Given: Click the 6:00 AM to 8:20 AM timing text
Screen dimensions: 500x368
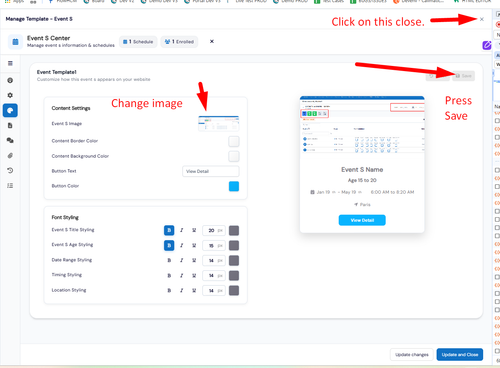Looking at the screenshot, I should (x=392, y=192).
